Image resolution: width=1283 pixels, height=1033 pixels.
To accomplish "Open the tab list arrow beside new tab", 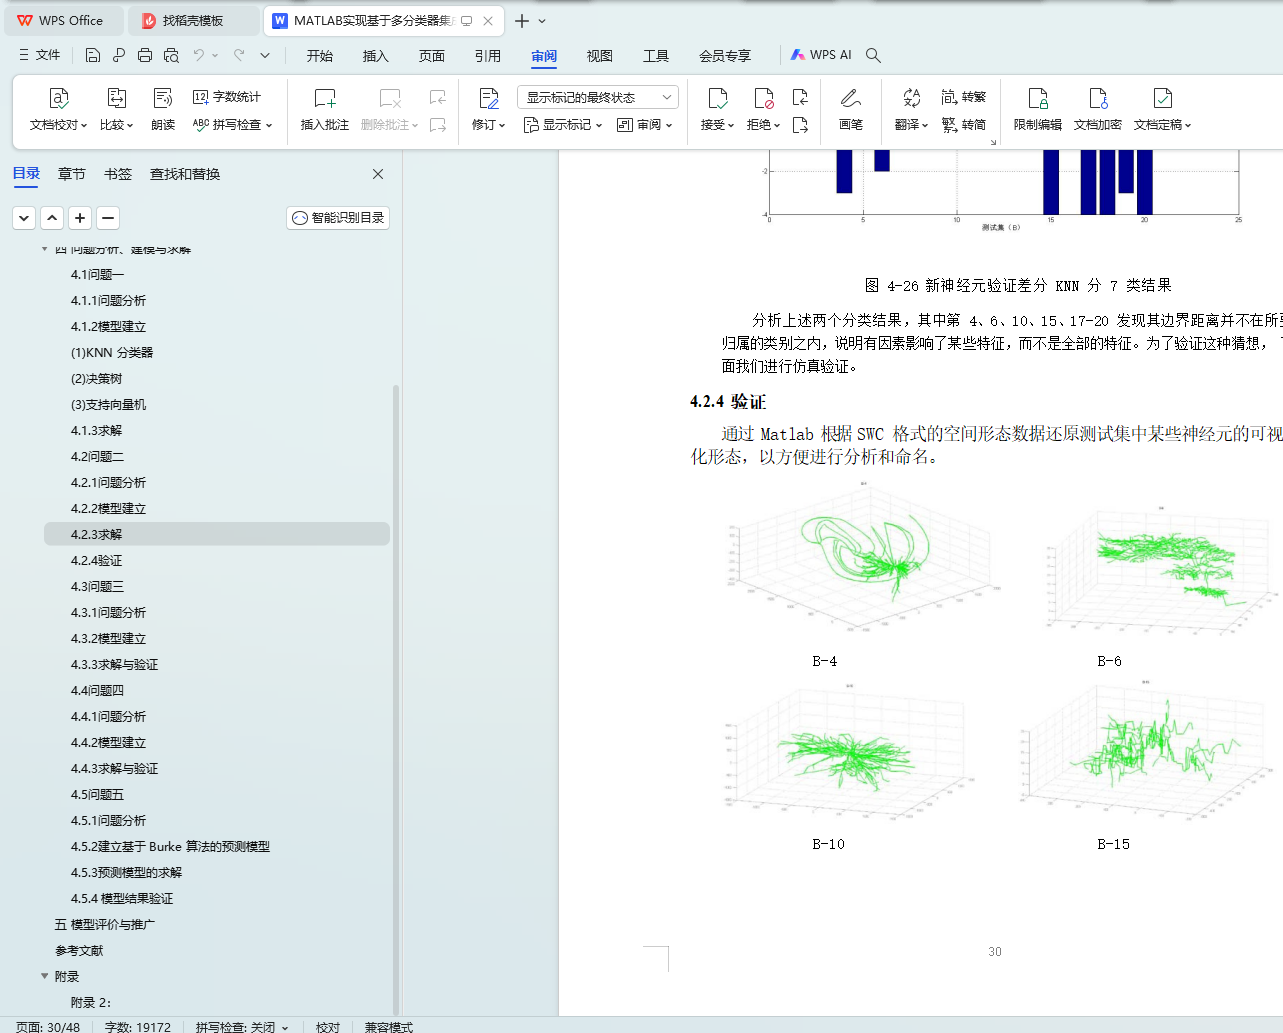I will (542, 21).
